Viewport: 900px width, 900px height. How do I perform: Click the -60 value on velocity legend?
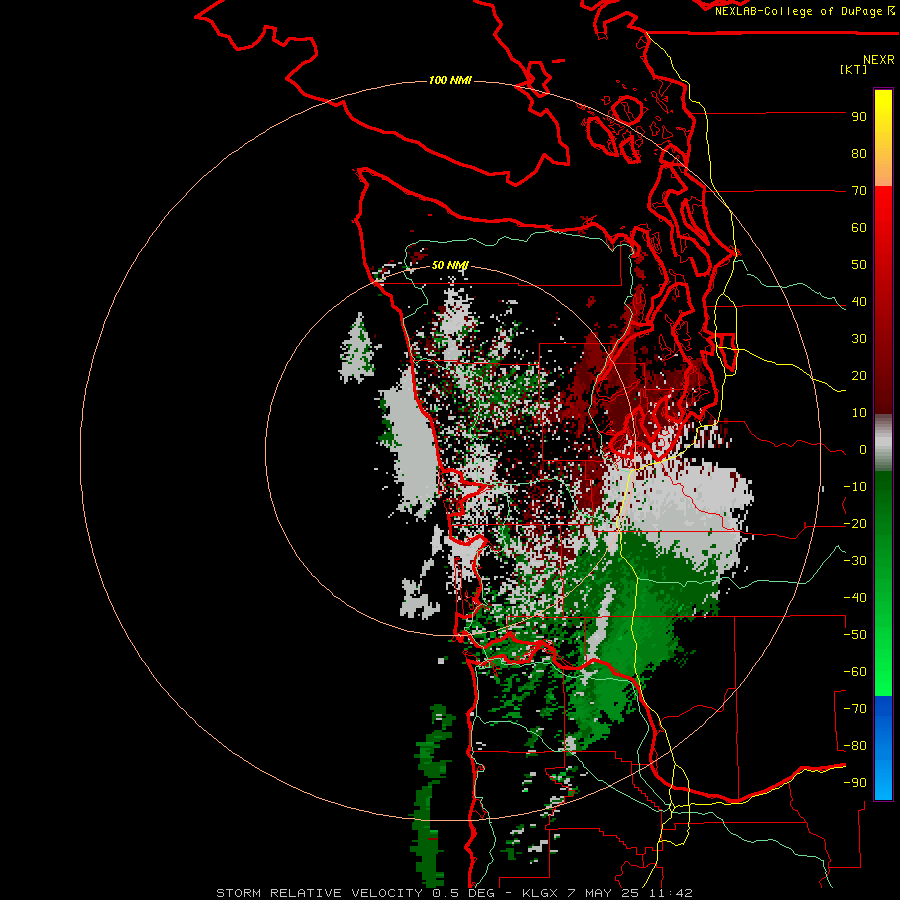[x=855, y=672]
